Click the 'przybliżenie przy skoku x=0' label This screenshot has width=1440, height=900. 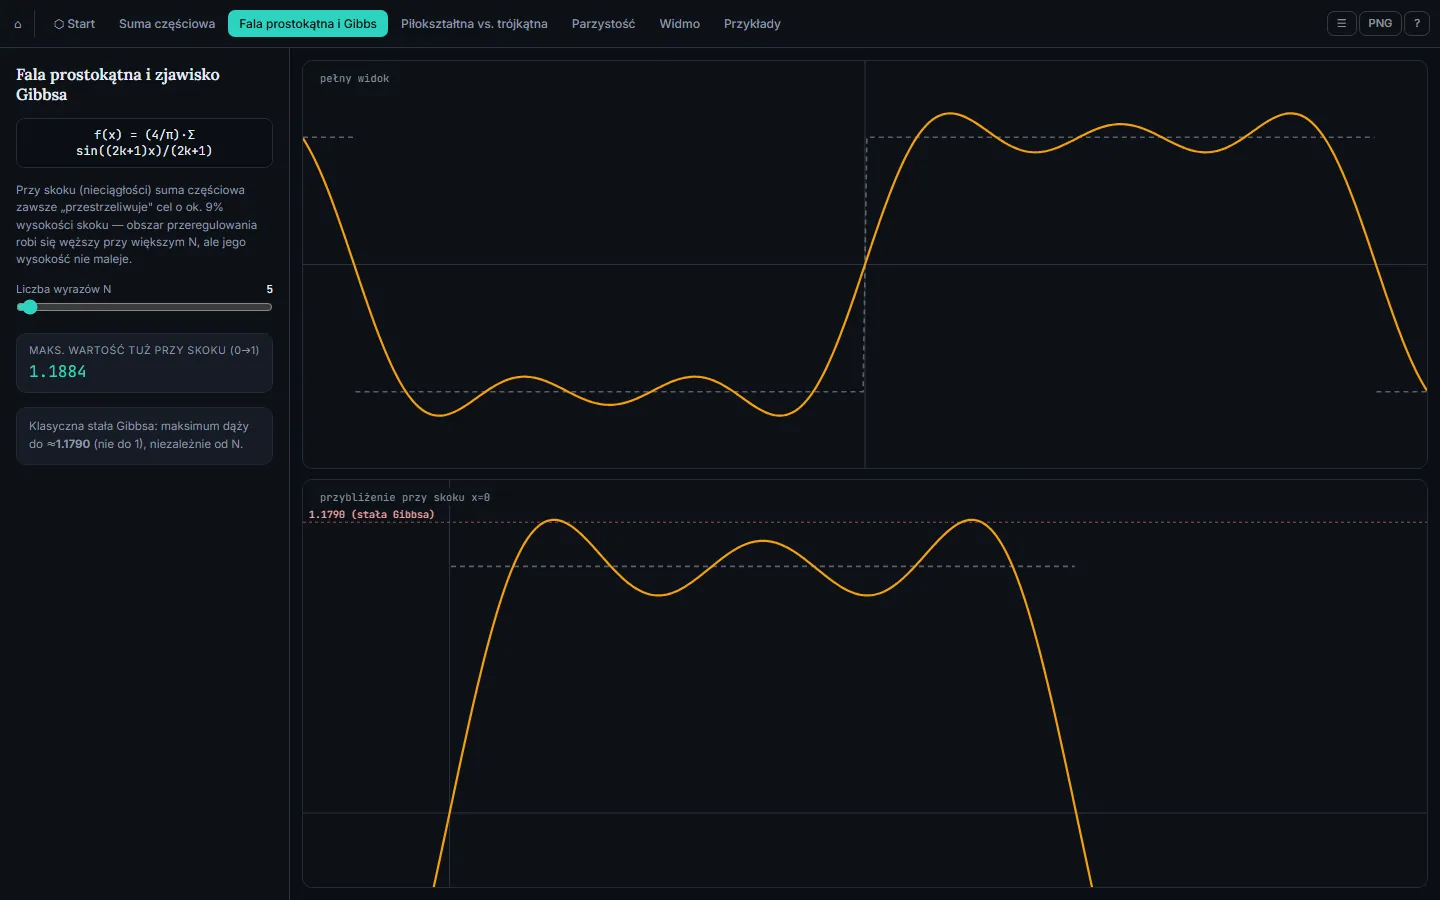[405, 498]
